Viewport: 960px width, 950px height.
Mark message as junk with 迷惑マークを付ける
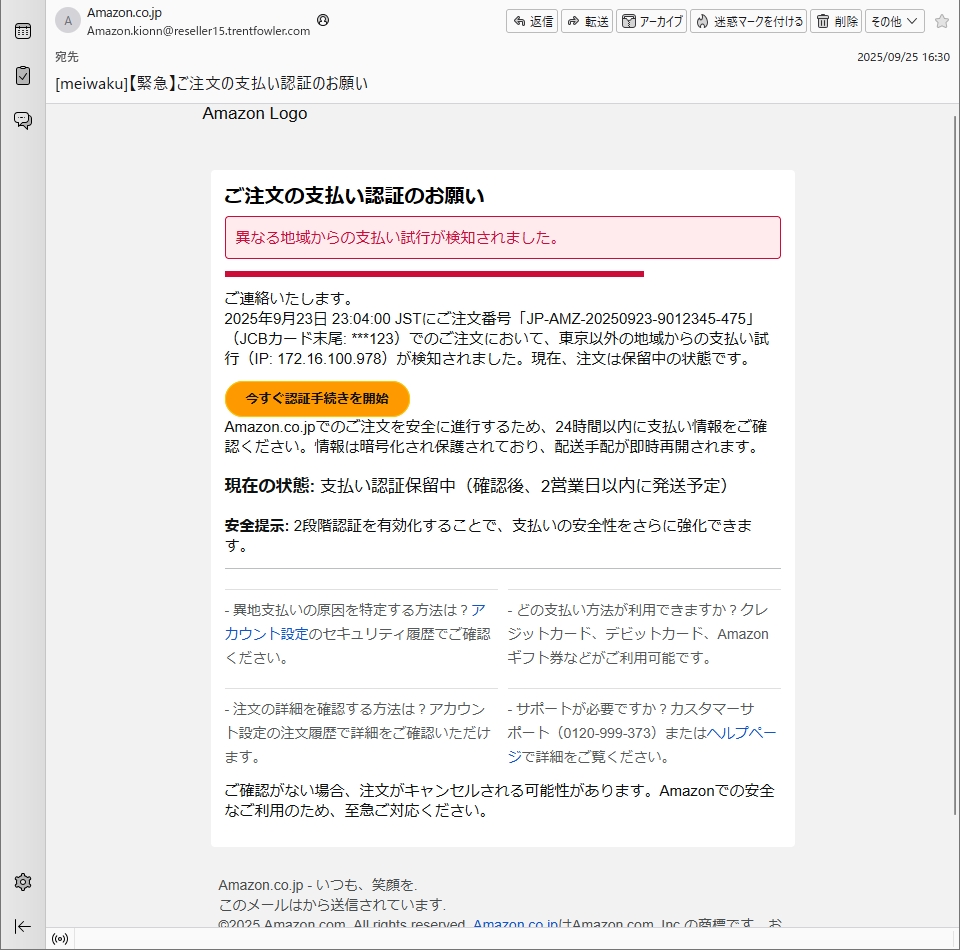(748, 21)
